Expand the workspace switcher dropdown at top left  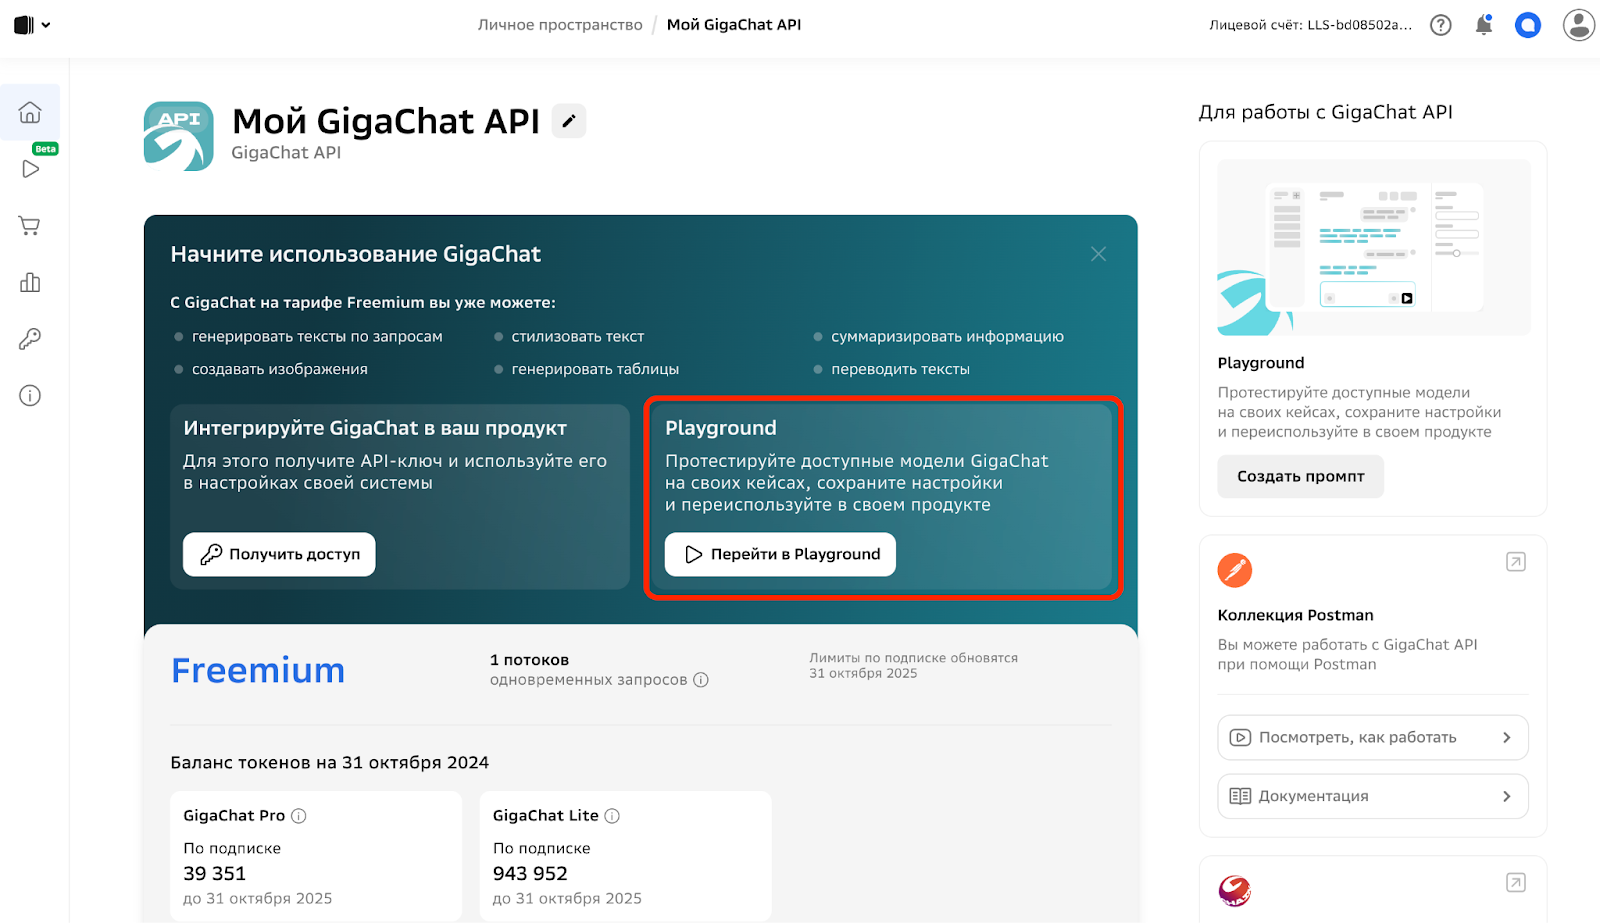pyautogui.click(x=32, y=25)
